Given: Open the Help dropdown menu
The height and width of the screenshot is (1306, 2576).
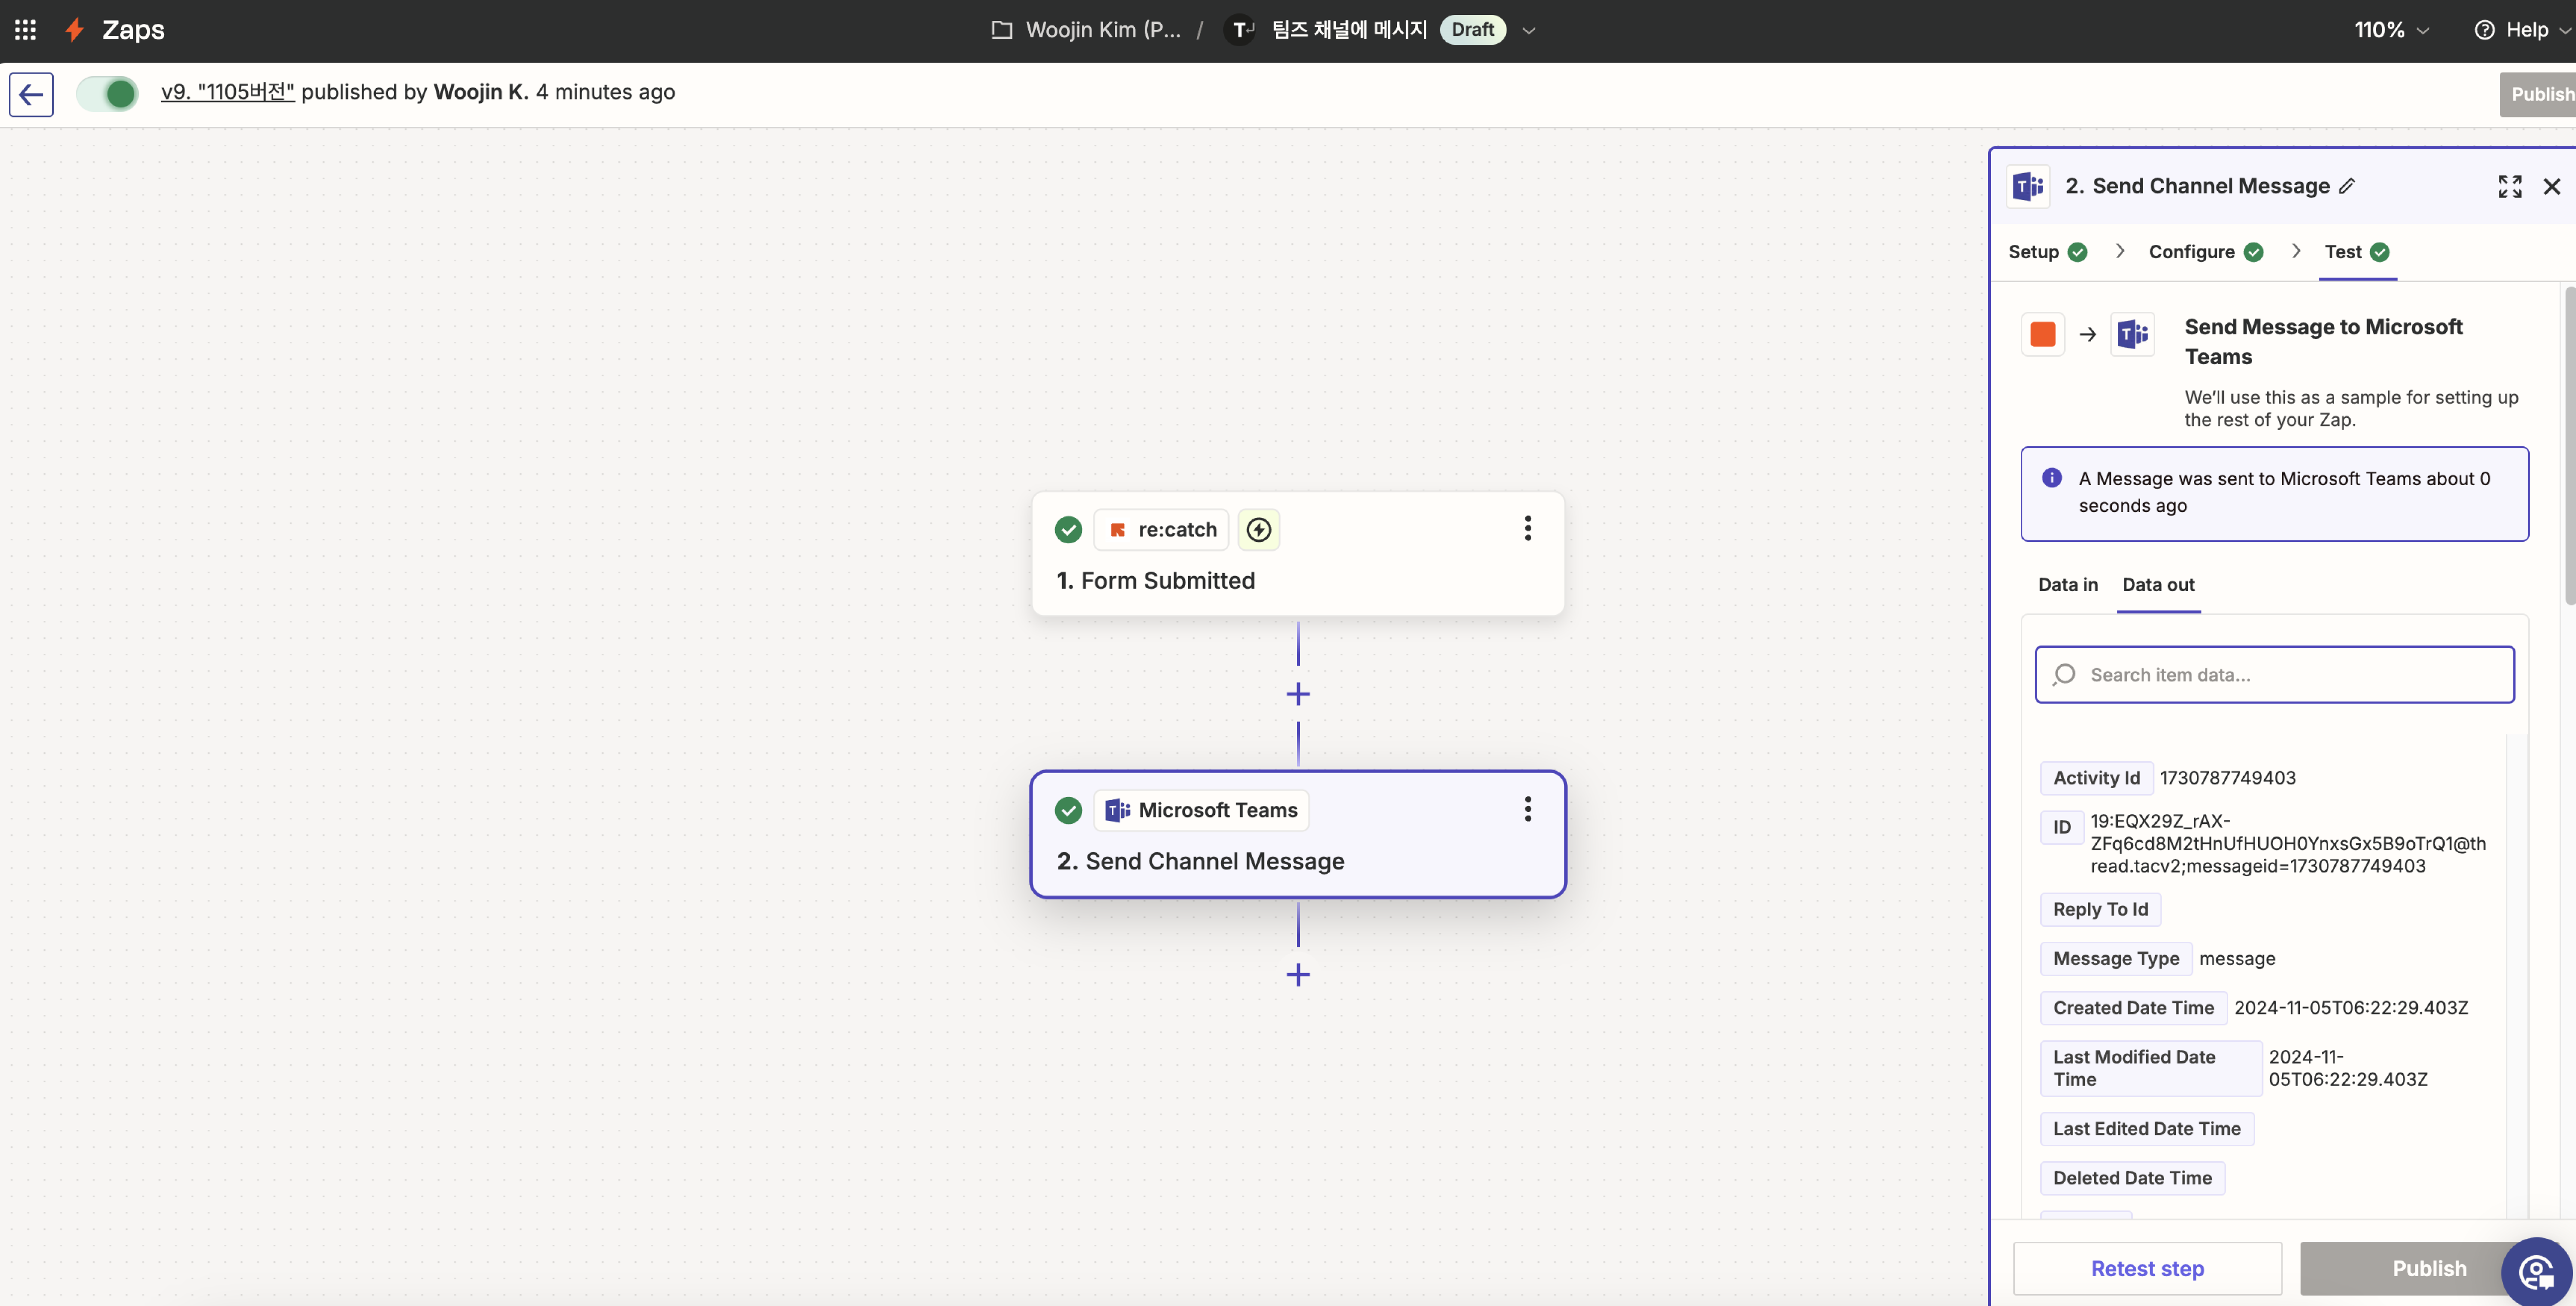Looking at the screenshot, I should click(2521, 30).
